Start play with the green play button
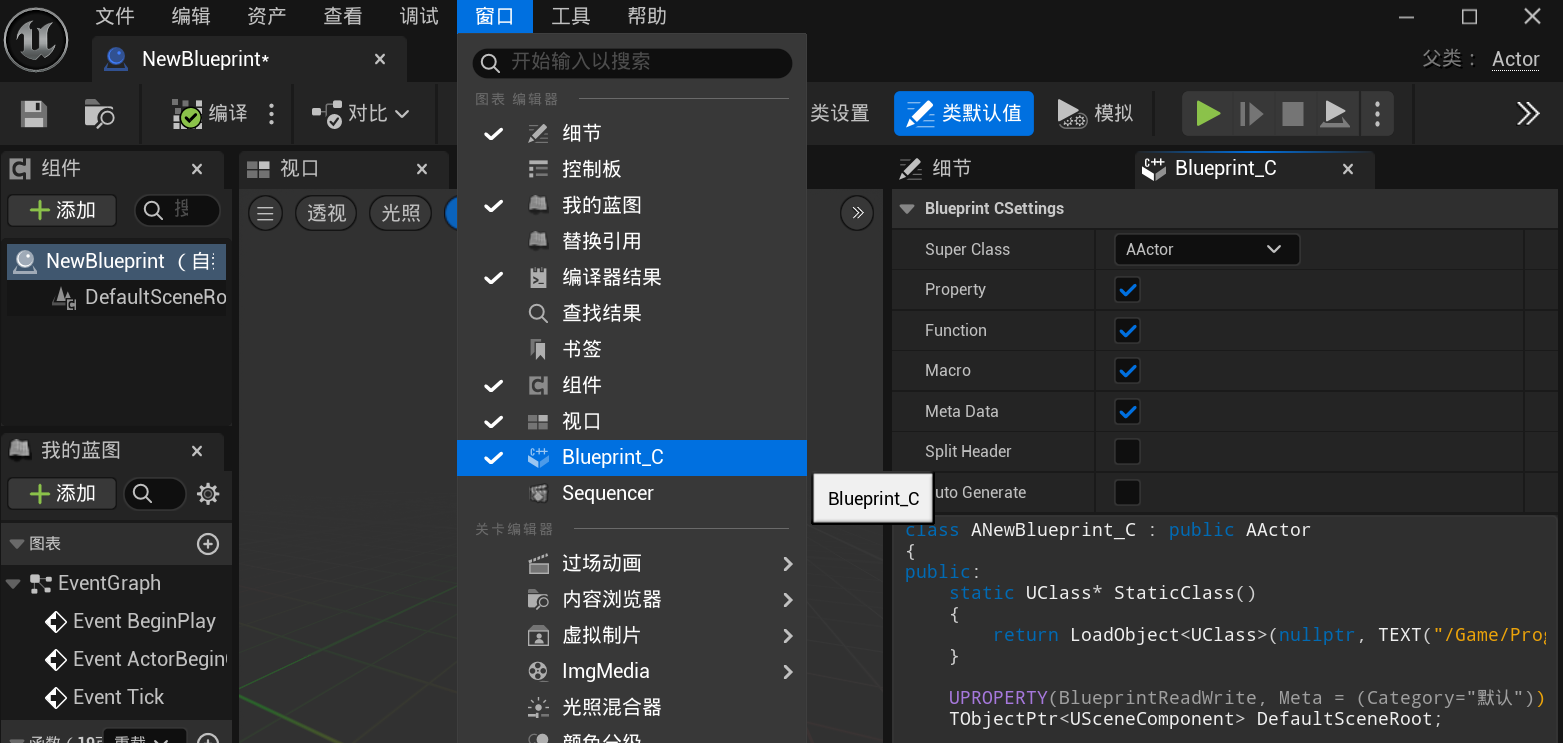 [x=1208, y=114]
